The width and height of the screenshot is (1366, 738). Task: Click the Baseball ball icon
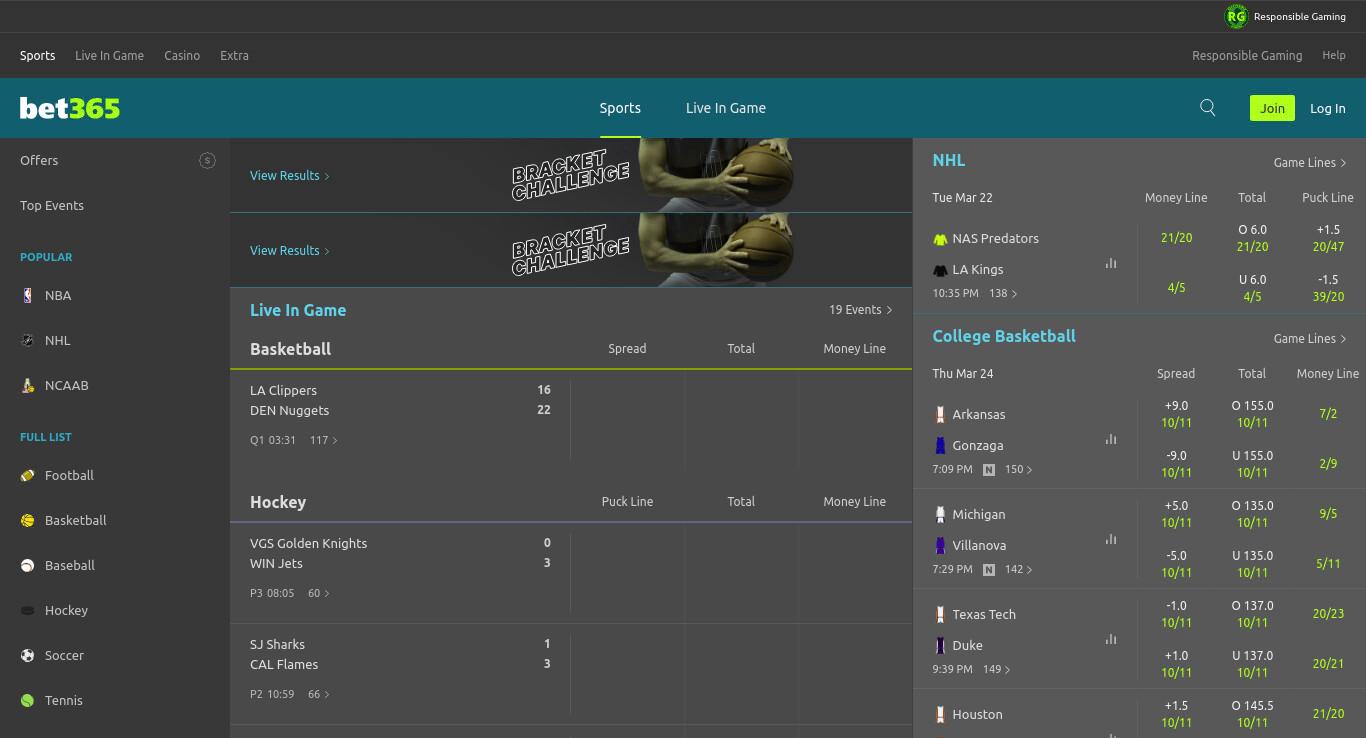[x=28, y=565]
